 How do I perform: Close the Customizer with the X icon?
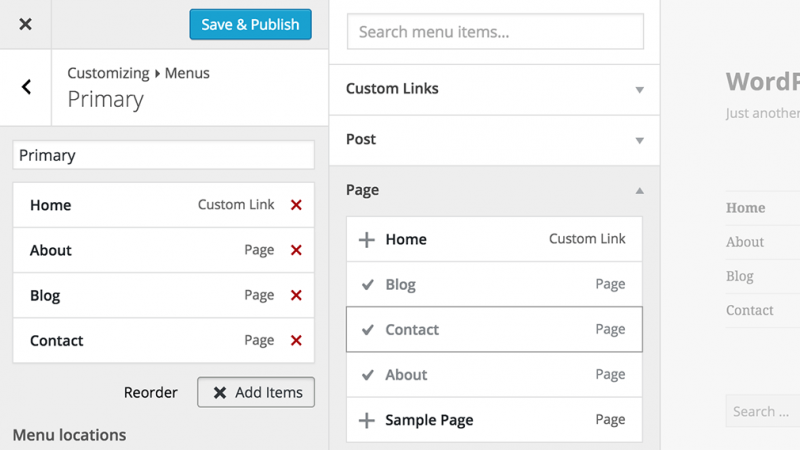tap(25, 24)
